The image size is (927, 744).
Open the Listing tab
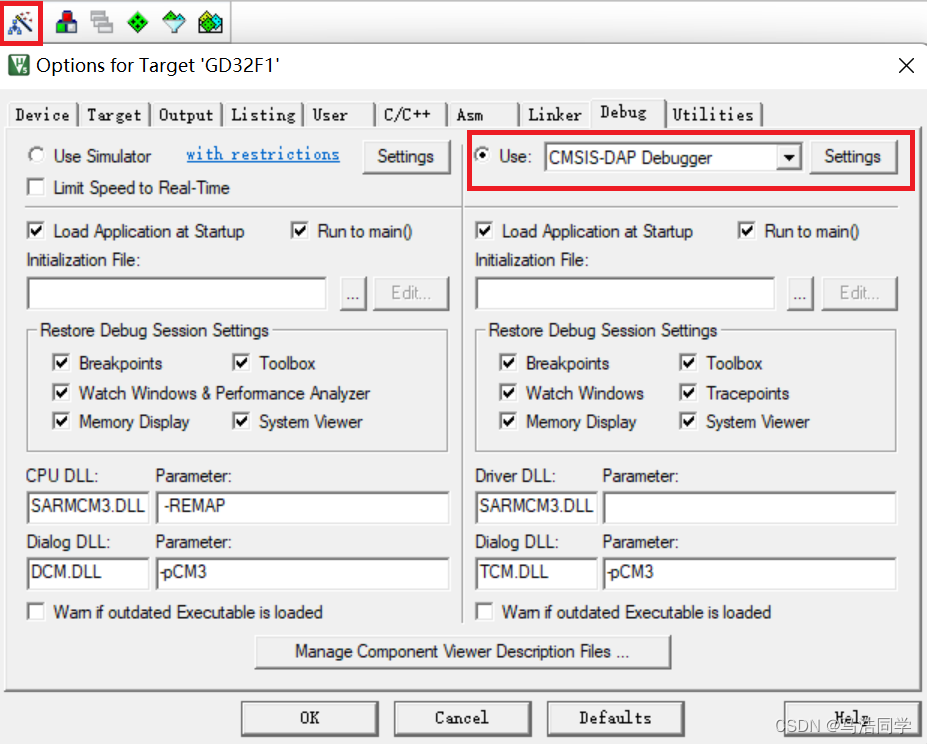pos(263,115)
